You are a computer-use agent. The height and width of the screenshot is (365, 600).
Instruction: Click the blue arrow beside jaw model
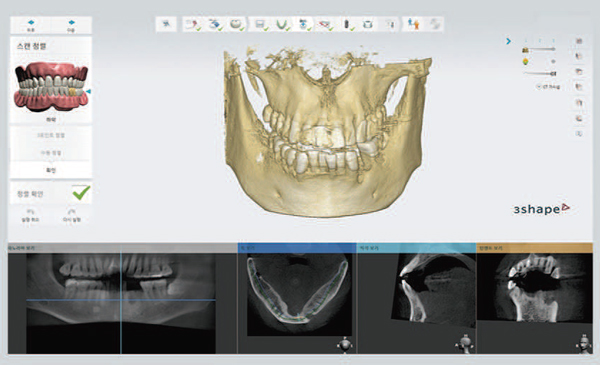click(88, 91)
